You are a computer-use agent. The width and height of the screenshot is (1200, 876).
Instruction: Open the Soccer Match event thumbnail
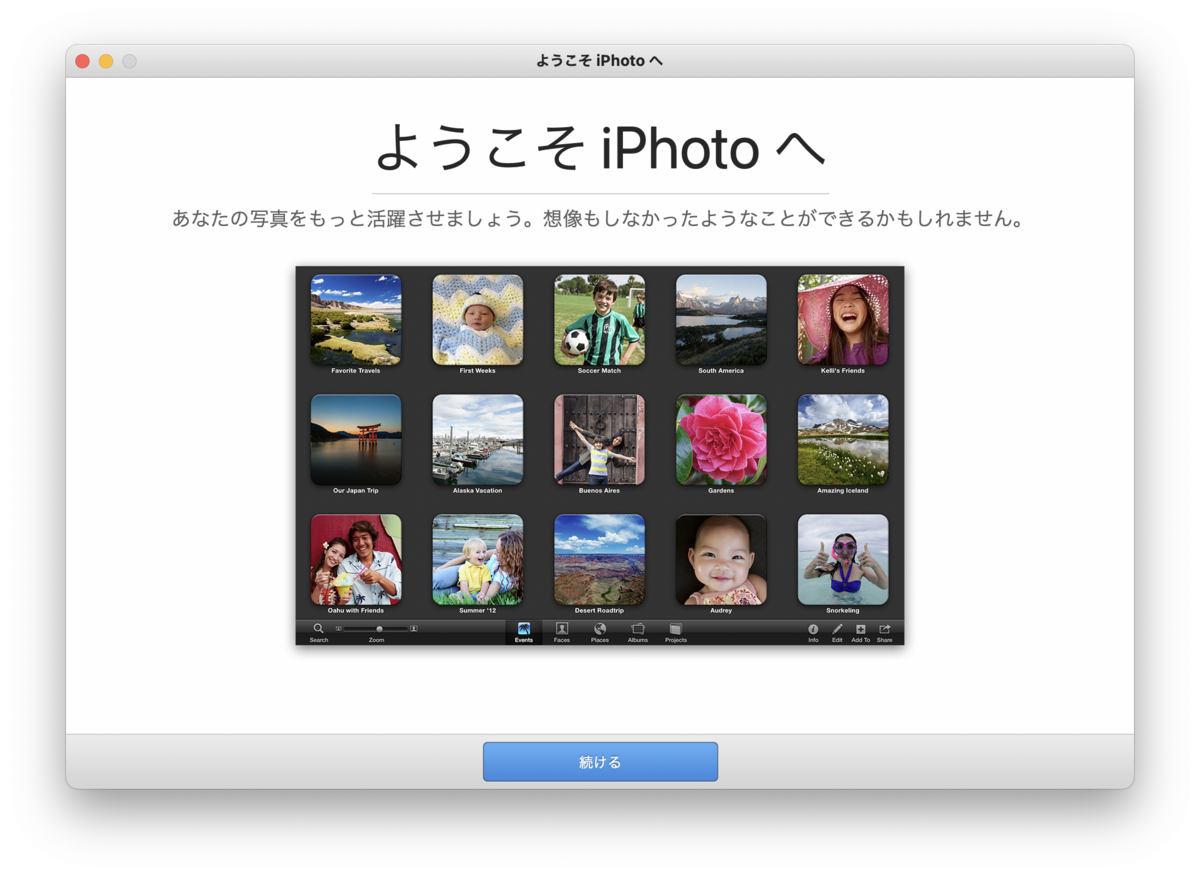tap(599, 320)
